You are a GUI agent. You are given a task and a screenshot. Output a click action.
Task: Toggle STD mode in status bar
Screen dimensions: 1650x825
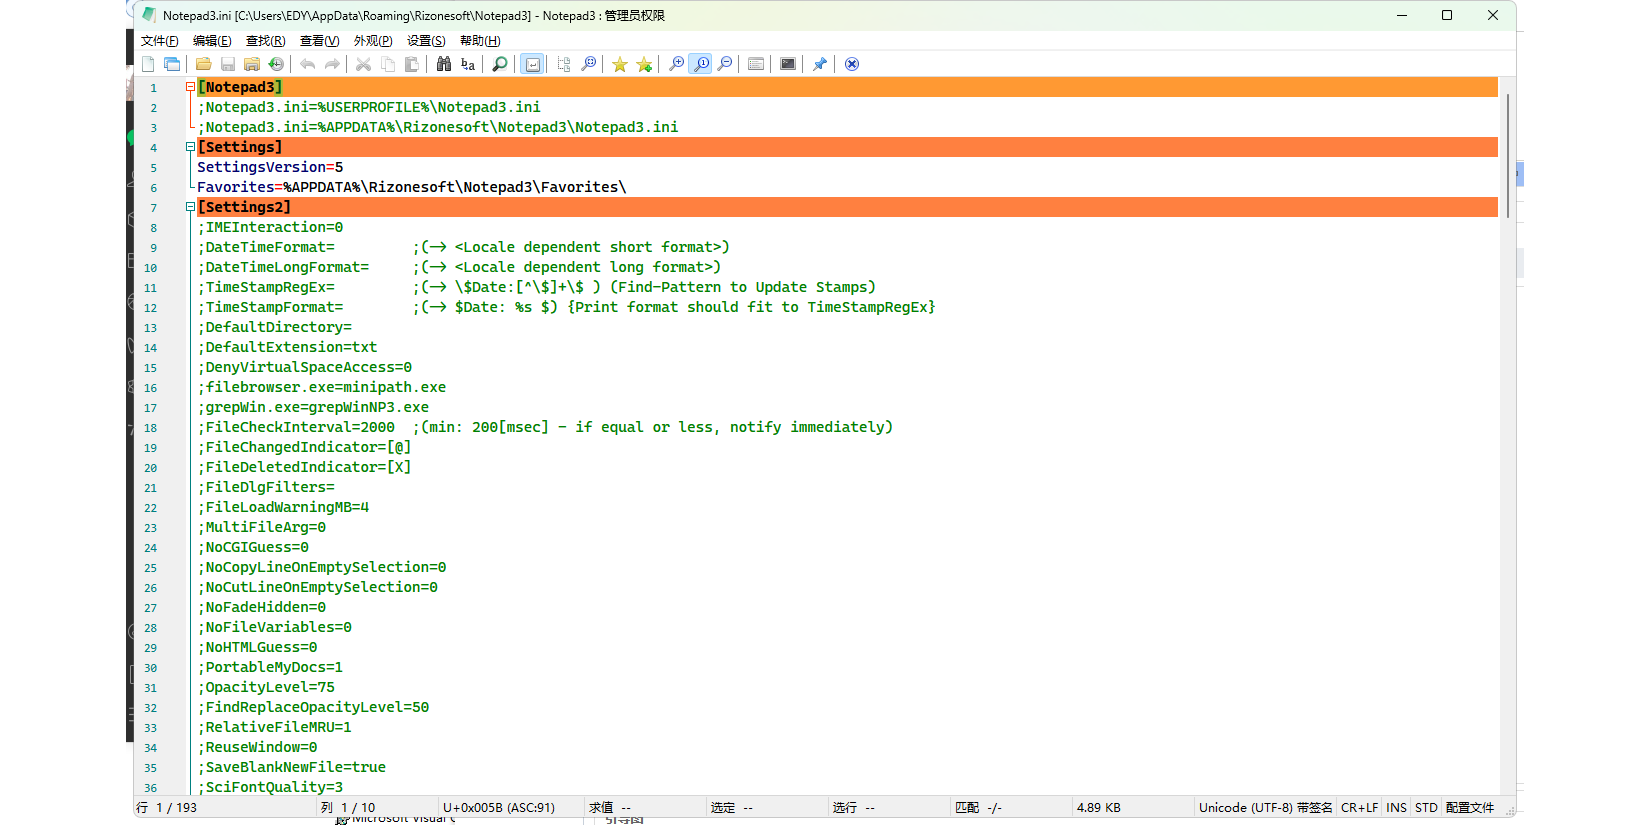point(1426,808)
